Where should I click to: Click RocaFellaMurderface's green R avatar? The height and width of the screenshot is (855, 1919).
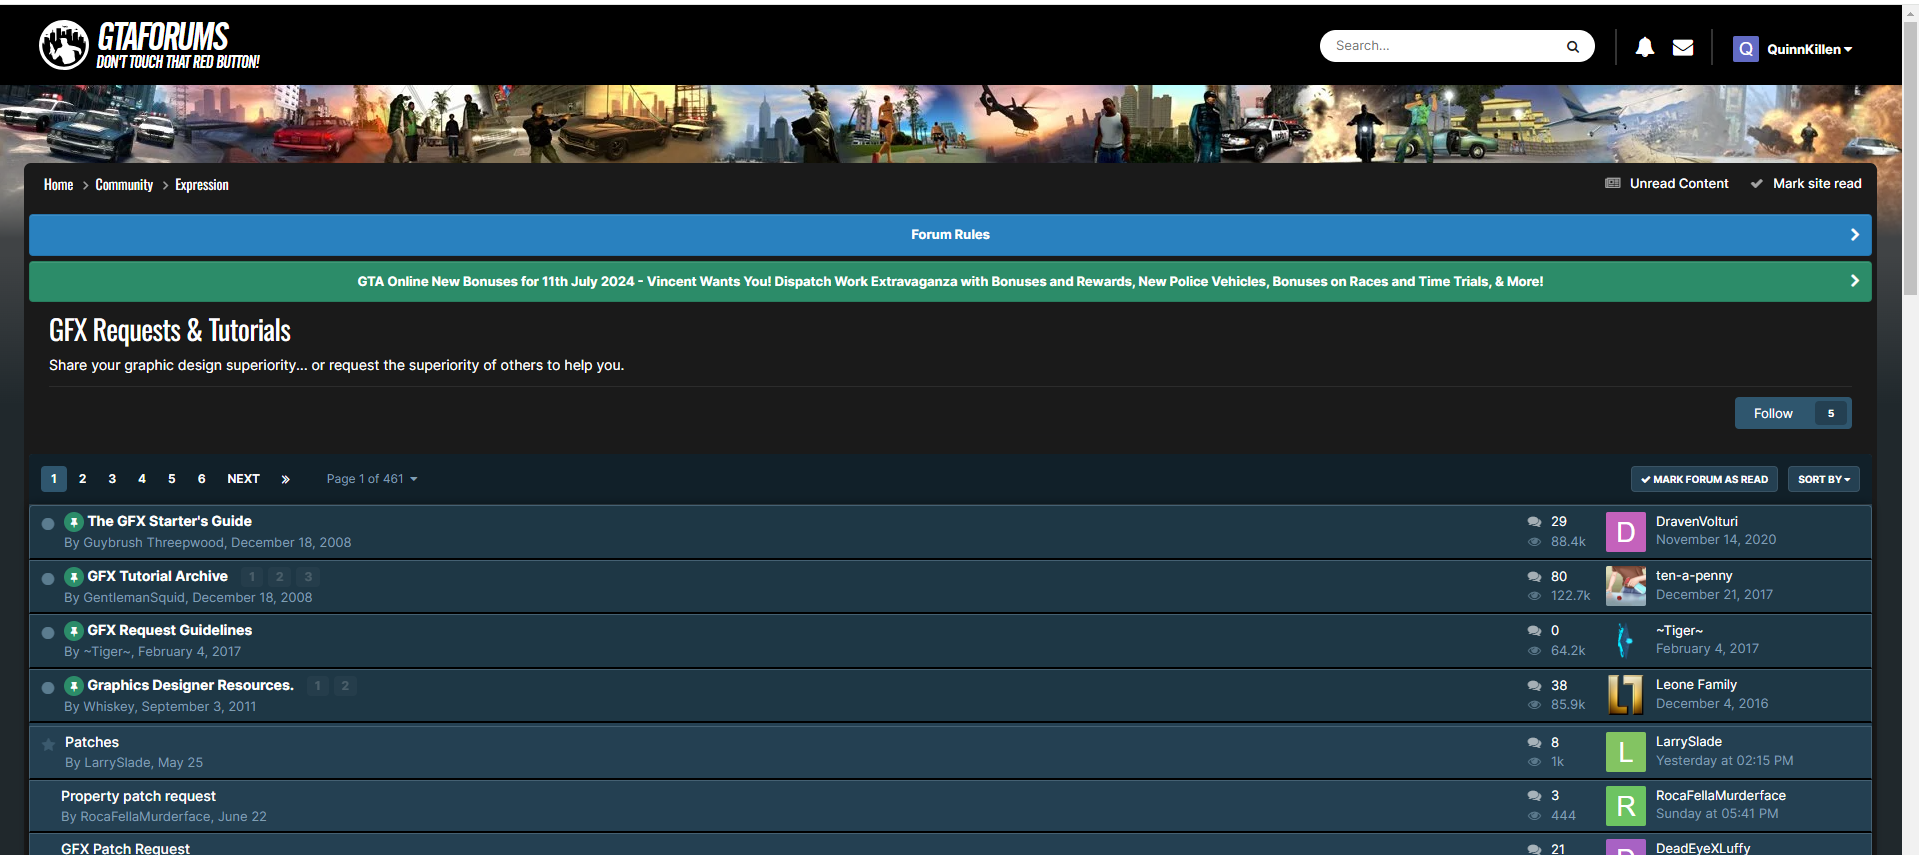pos(1625,805)
